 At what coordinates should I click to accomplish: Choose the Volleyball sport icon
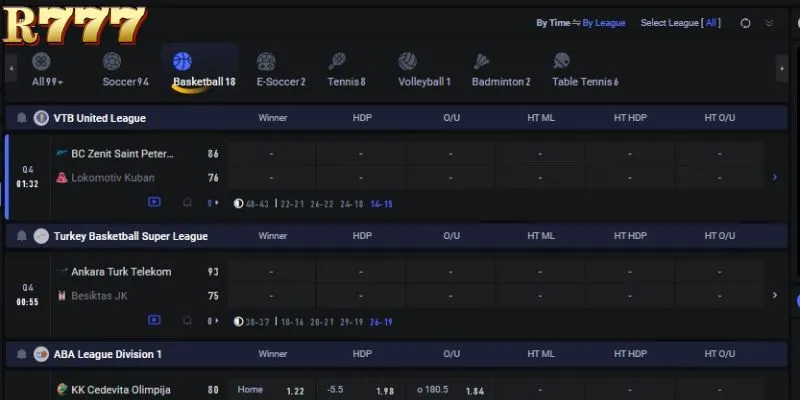coord(407,61)
